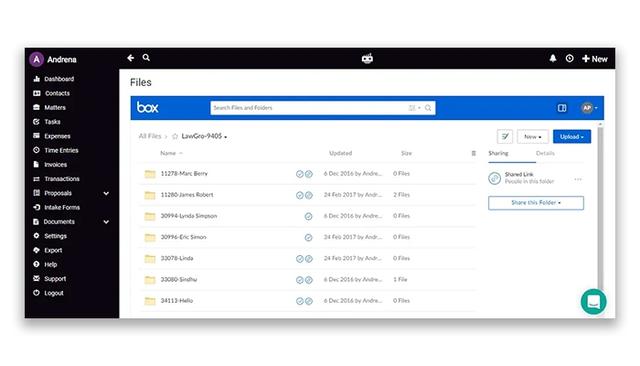Open the Help page
Screen dimensions: 640x366
[45, 264]
